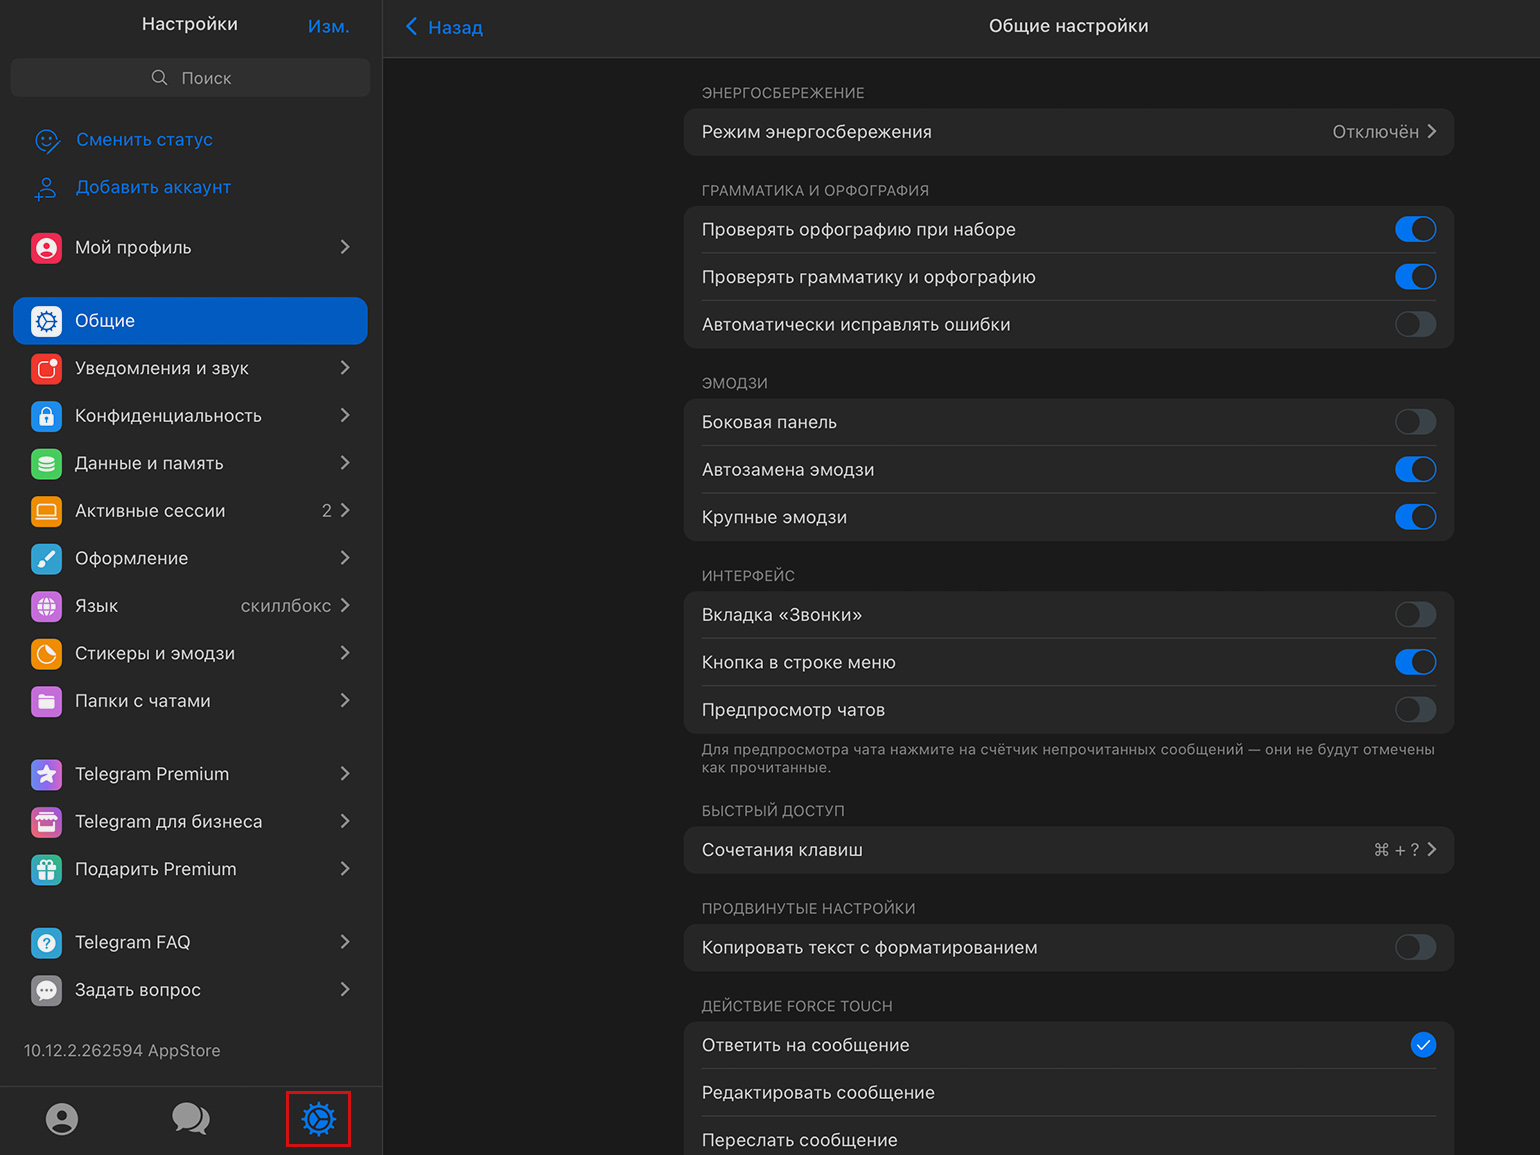
Task: Click the blue lock Конфиденциальность icon
Action: [46, 416]
